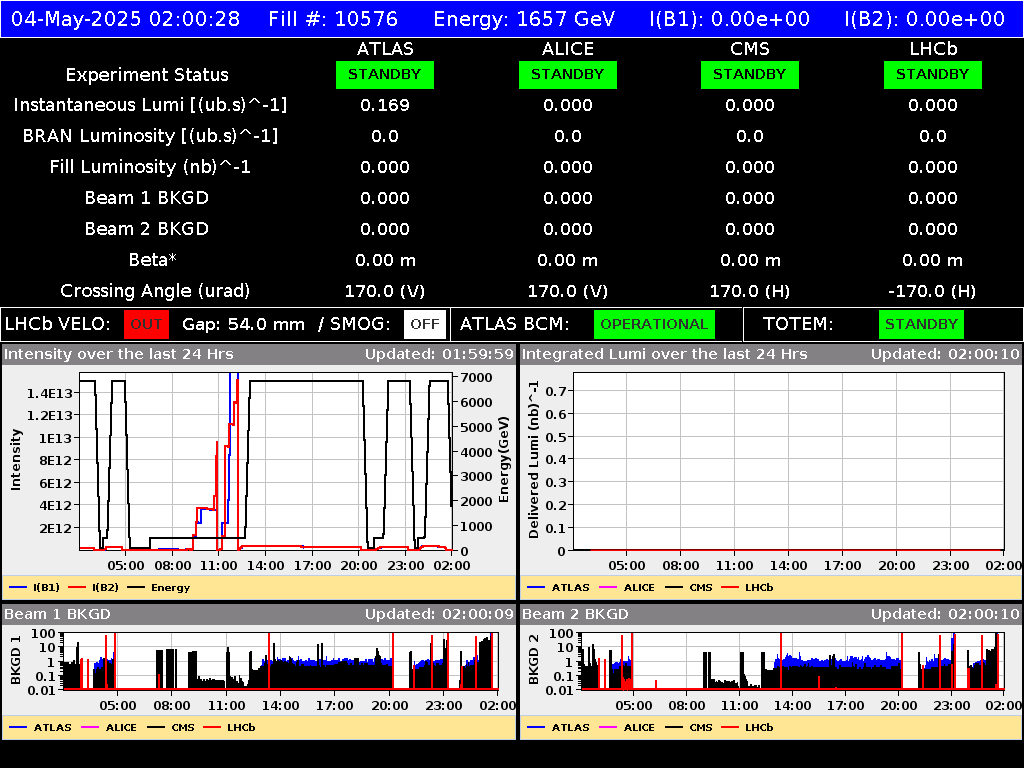Click CMS legend entry in Beam 2 BKGD chart
This screenshot has width=1024, height=768.
click(689, 728)
